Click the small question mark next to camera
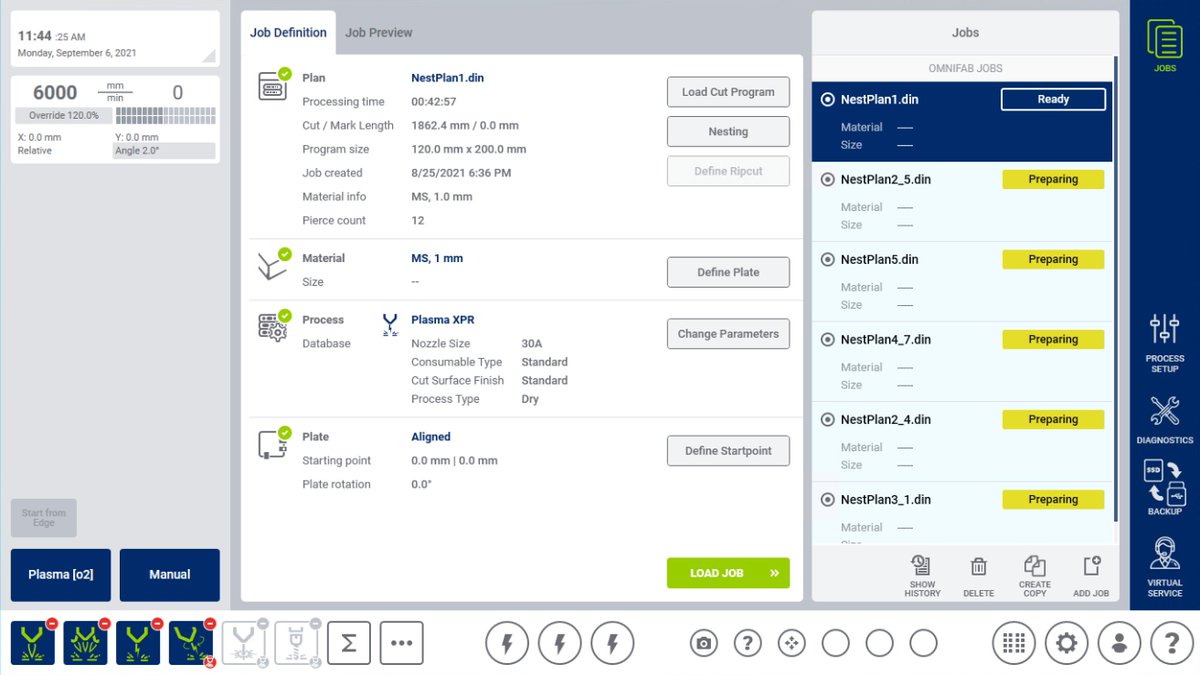This screenshot has width=1200, height=675. pos(748,643)
